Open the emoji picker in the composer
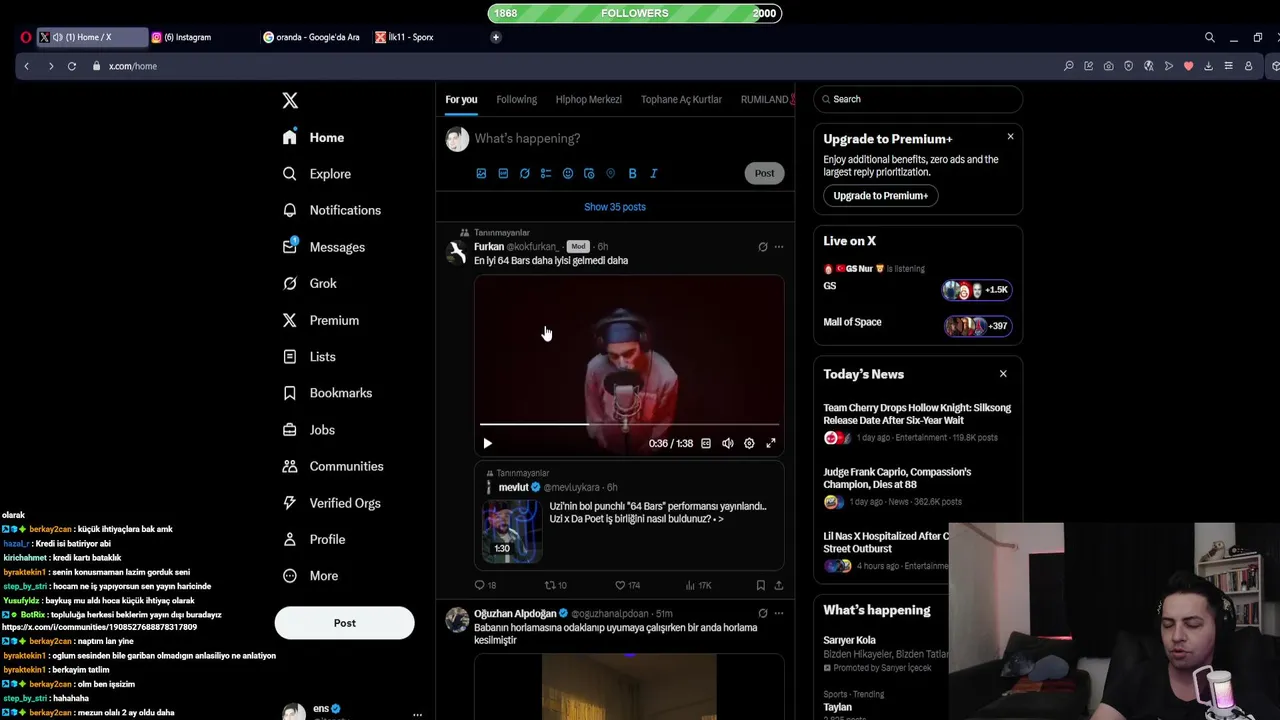 click(x=568, y=173)
